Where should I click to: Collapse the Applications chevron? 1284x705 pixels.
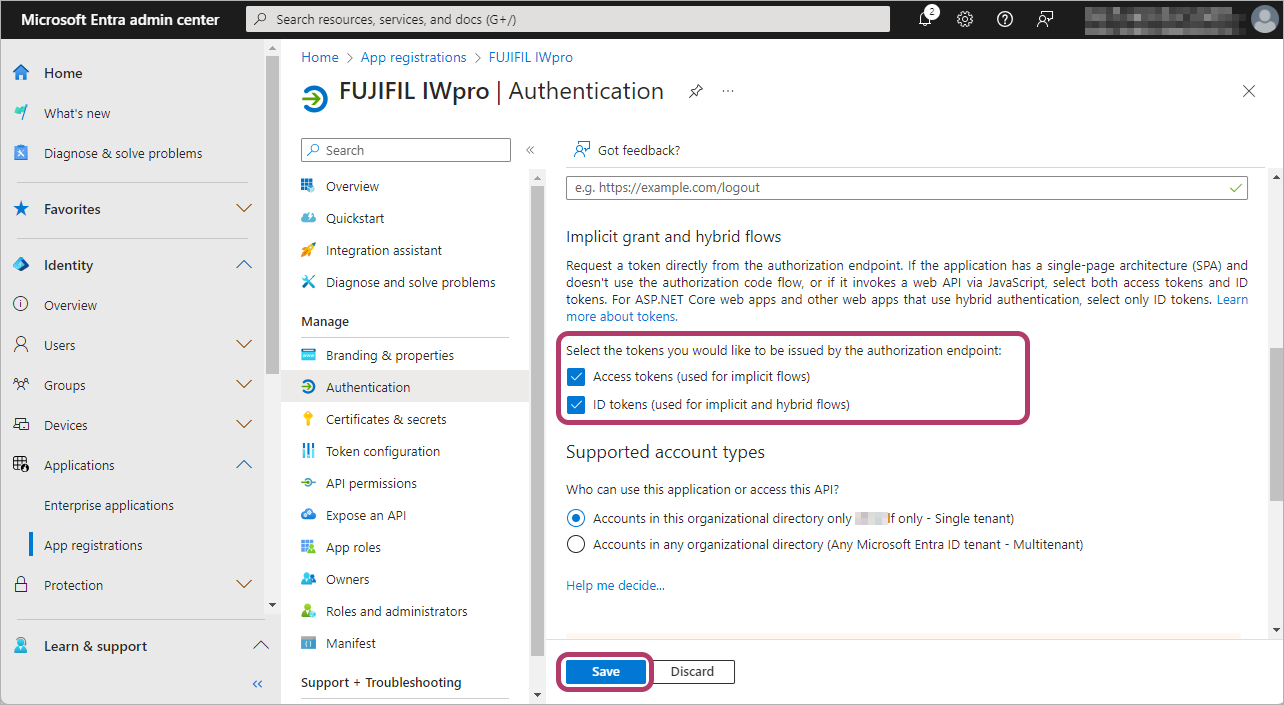coord(243,465)
